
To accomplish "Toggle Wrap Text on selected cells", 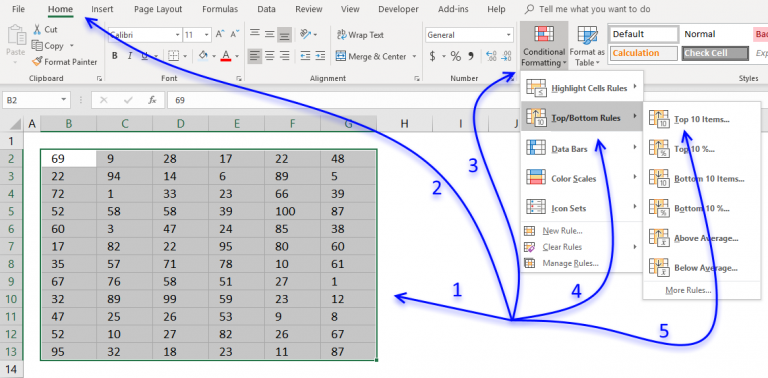I will tap(360, 35).
